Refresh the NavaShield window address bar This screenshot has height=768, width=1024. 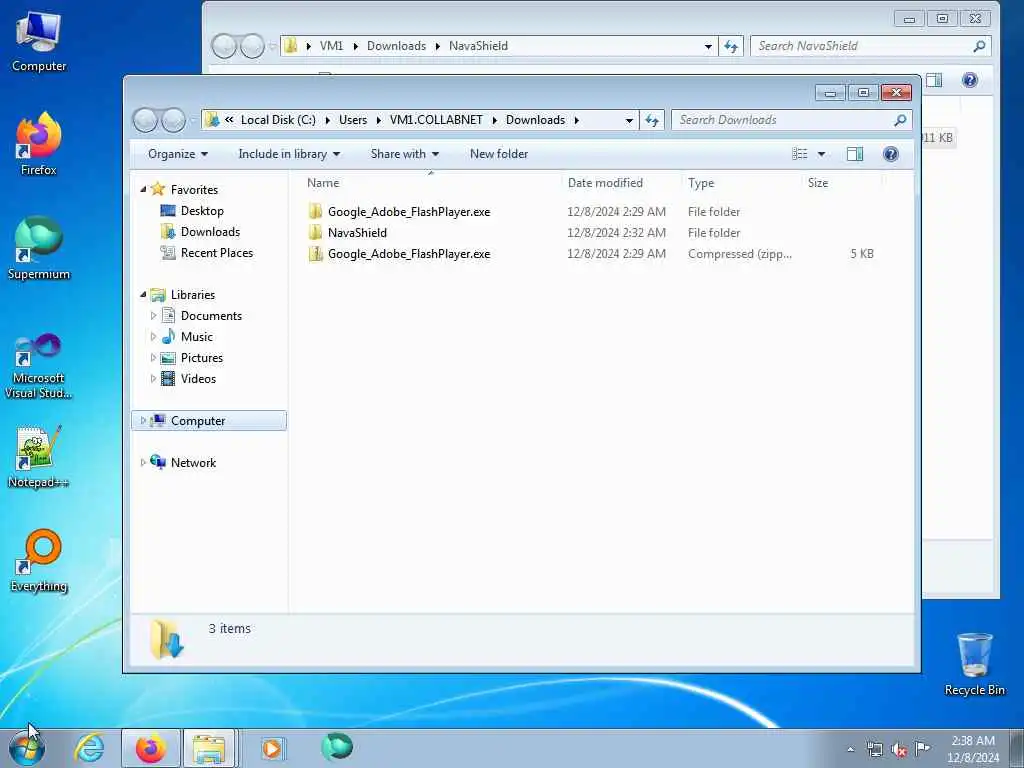[x=731, y=46]
